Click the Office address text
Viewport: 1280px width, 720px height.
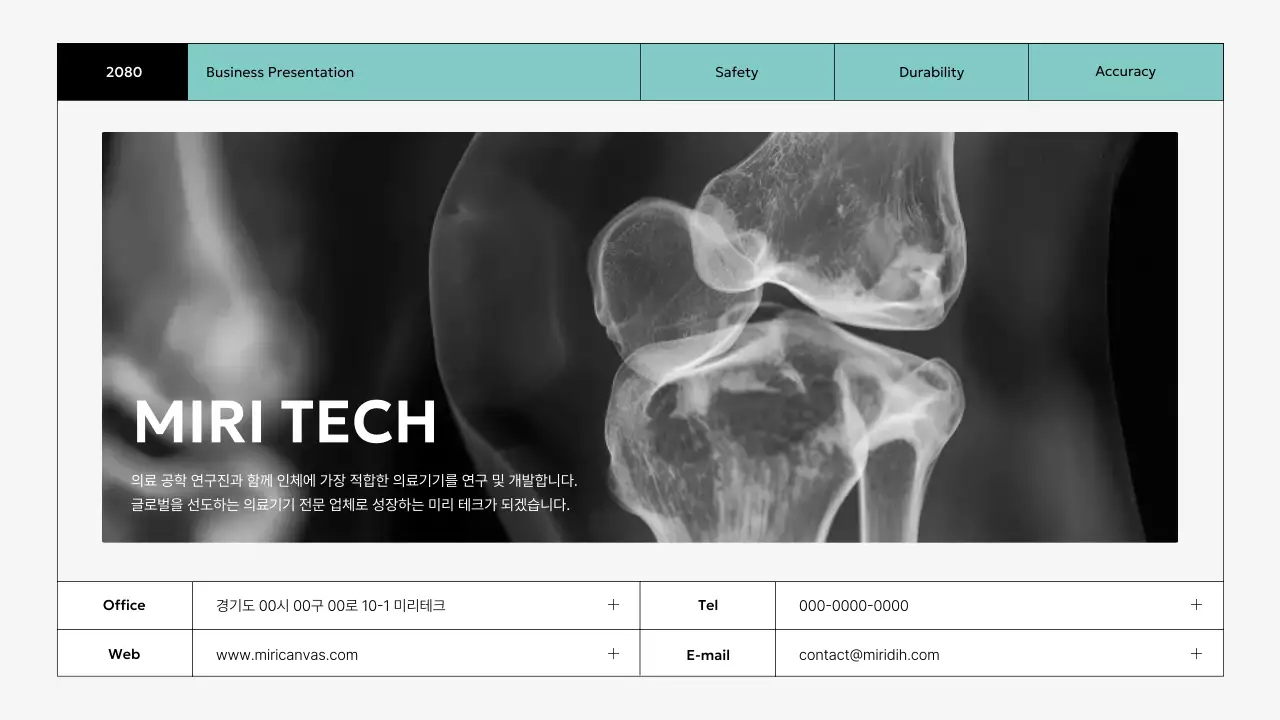[x=330, y=606]
